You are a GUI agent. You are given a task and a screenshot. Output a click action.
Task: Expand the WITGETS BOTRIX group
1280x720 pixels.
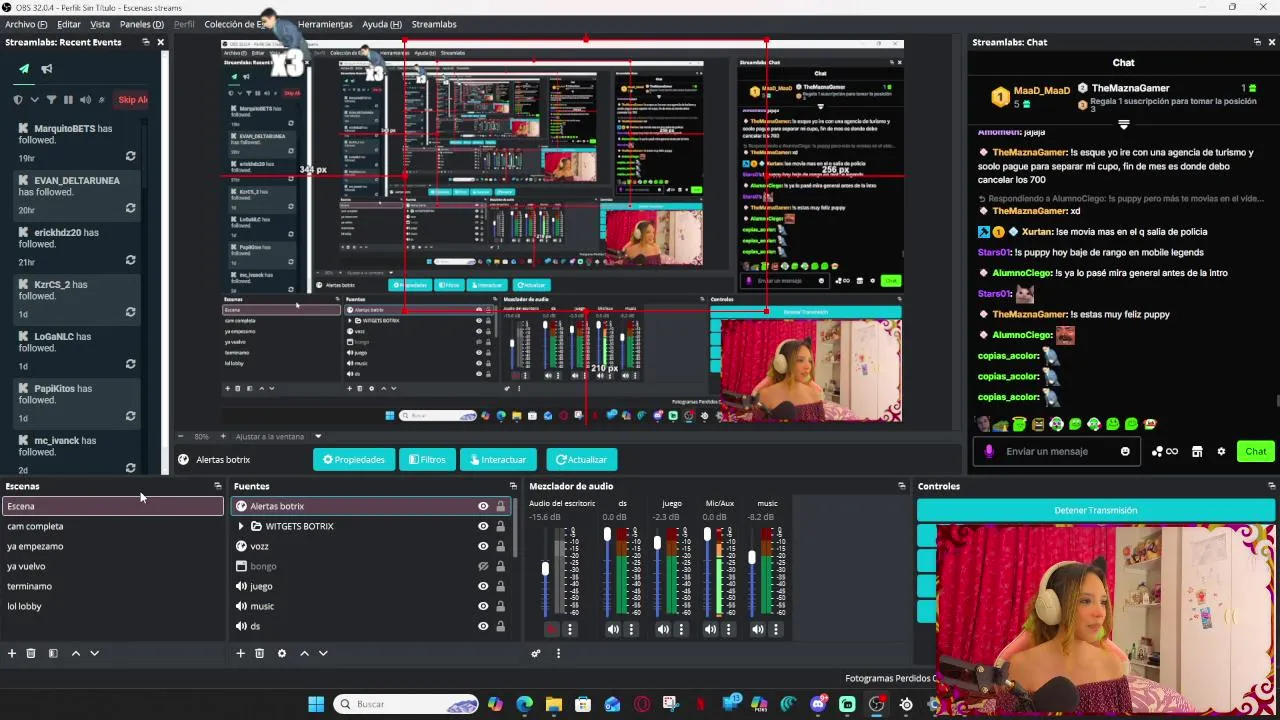pos(240,526)
